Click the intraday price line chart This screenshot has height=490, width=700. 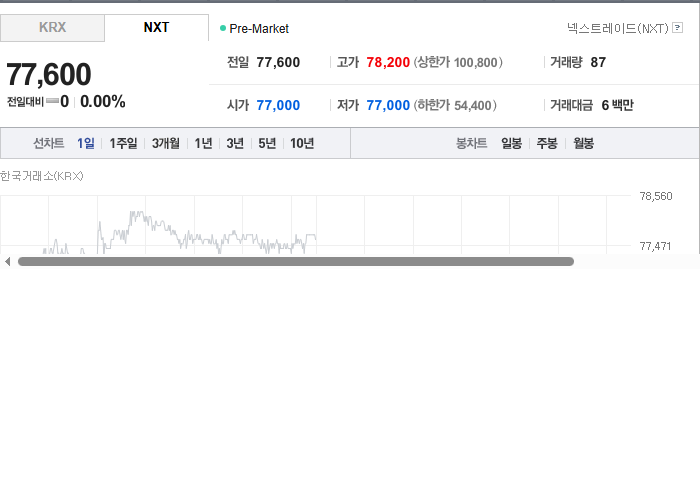pos(179,232)
